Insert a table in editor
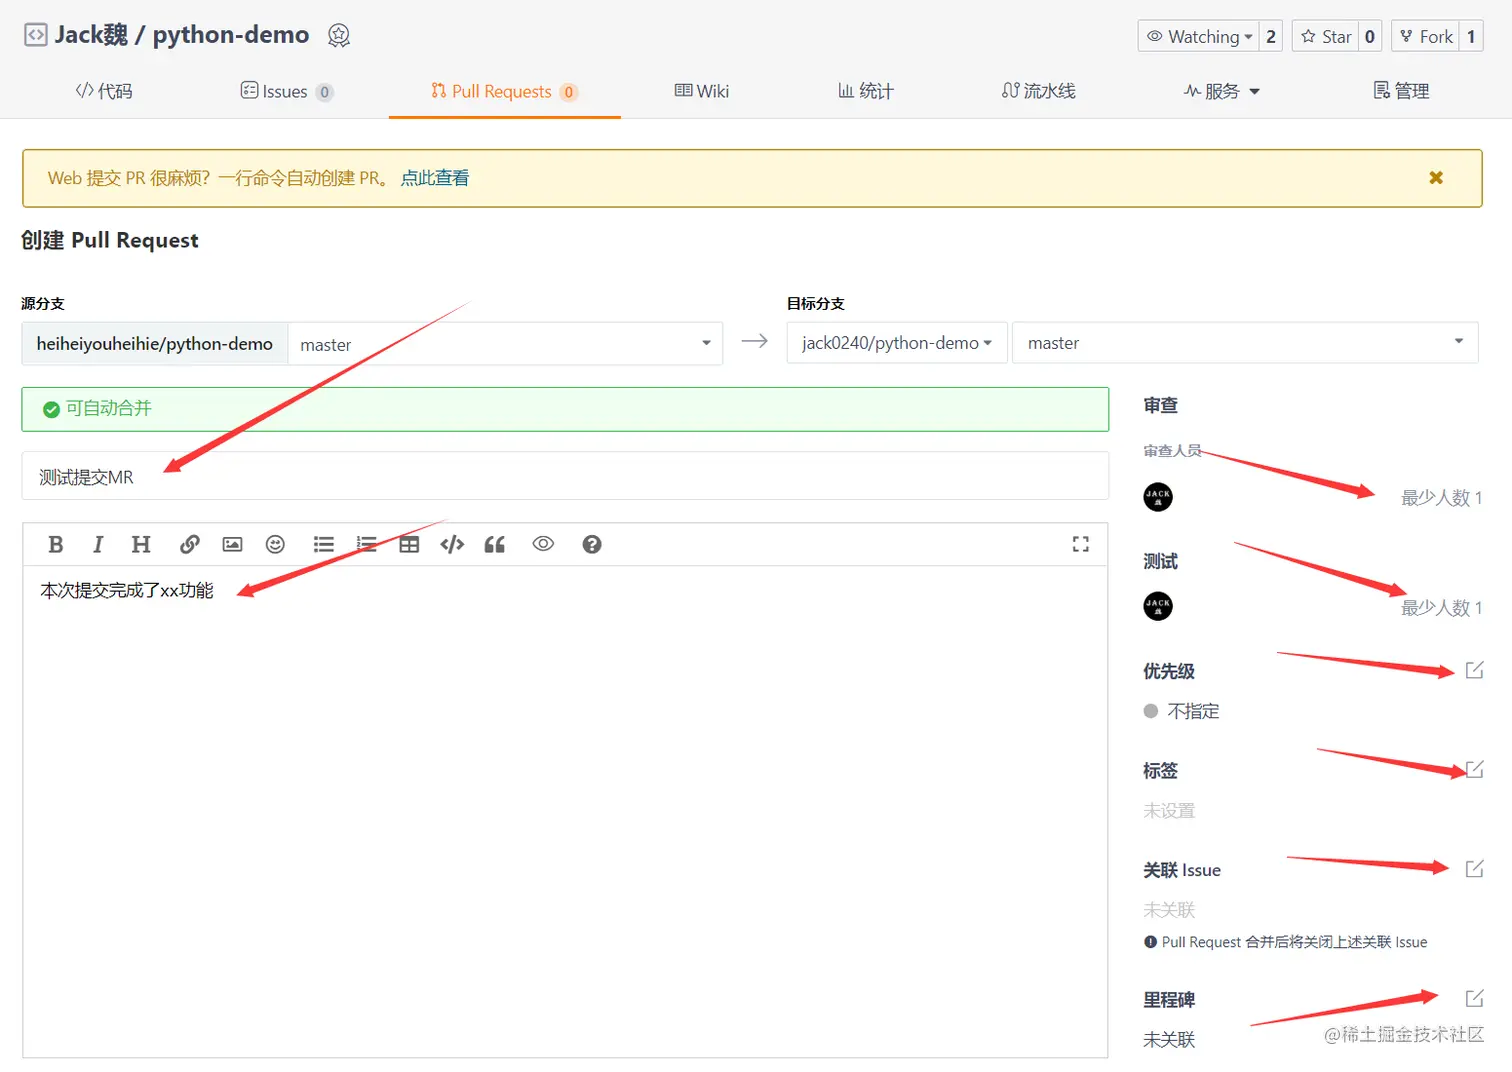This screenshot has height=1072, width=1512. tap(409, 544)
